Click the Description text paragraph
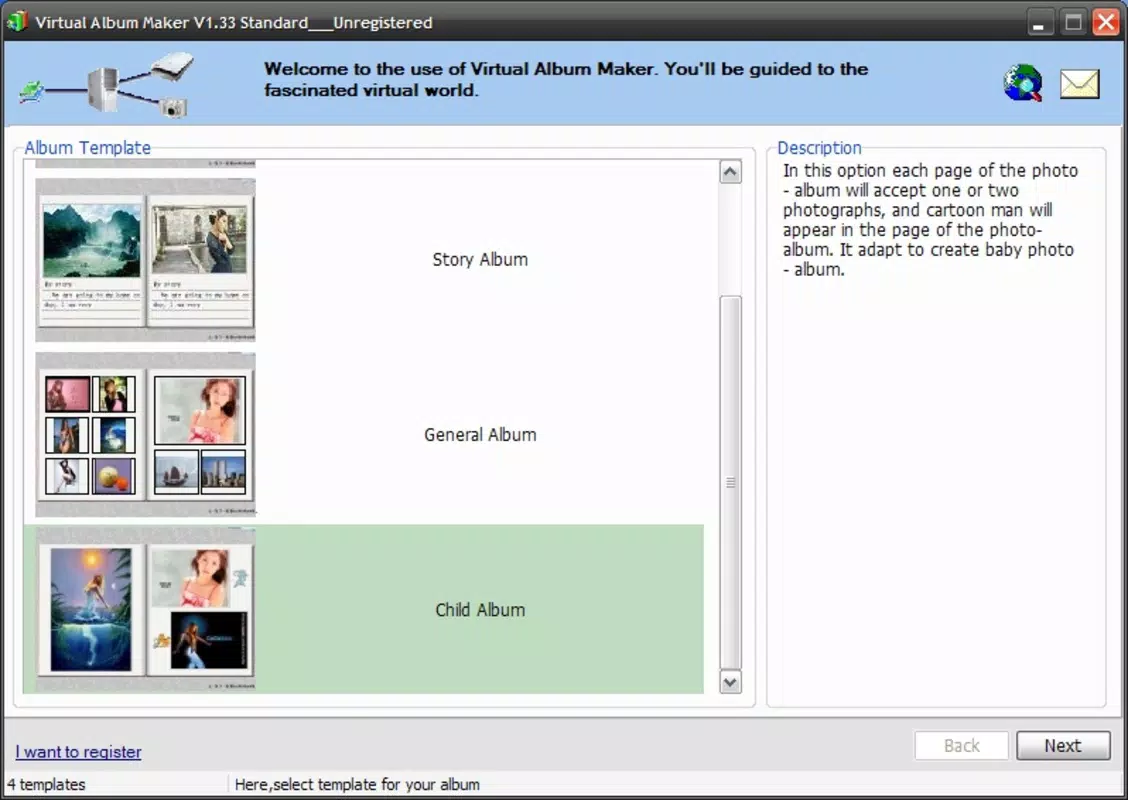Image resolution: width=1128 pixels, height=800 pixels. [930, 220]
